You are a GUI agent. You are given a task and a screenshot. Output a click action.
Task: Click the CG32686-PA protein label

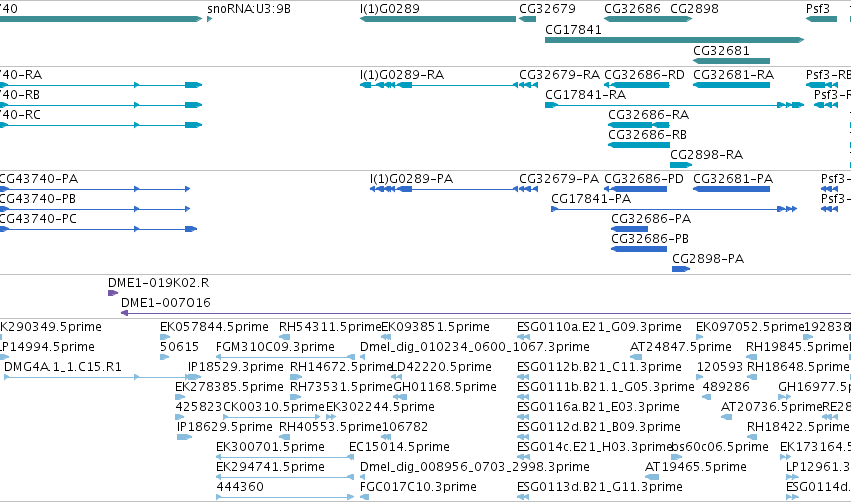(651, 219)
